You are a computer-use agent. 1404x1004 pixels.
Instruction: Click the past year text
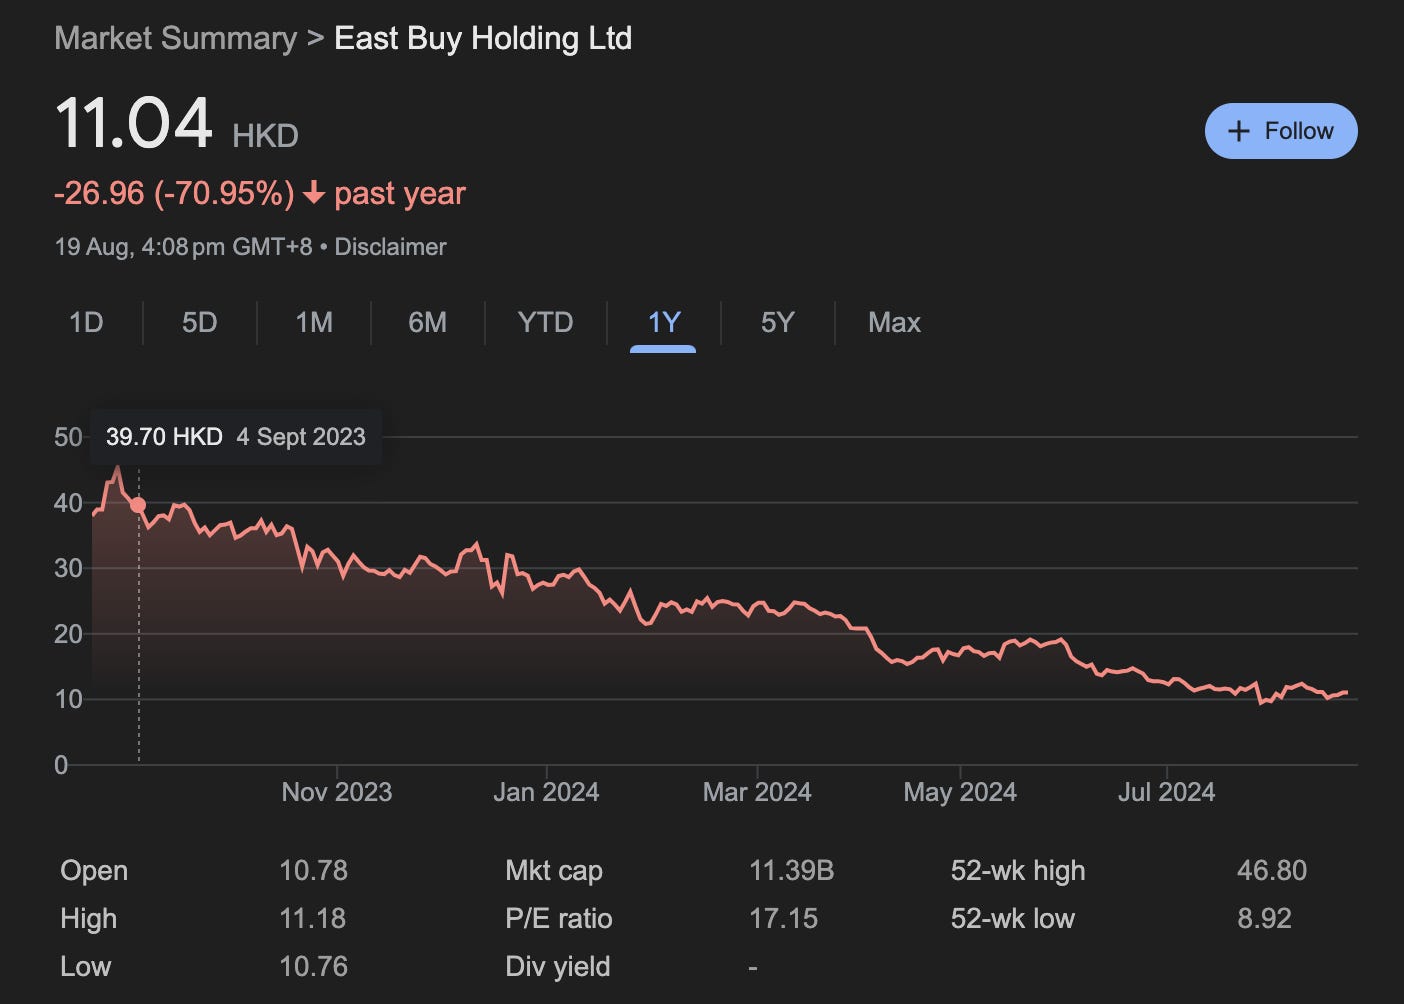400,193
